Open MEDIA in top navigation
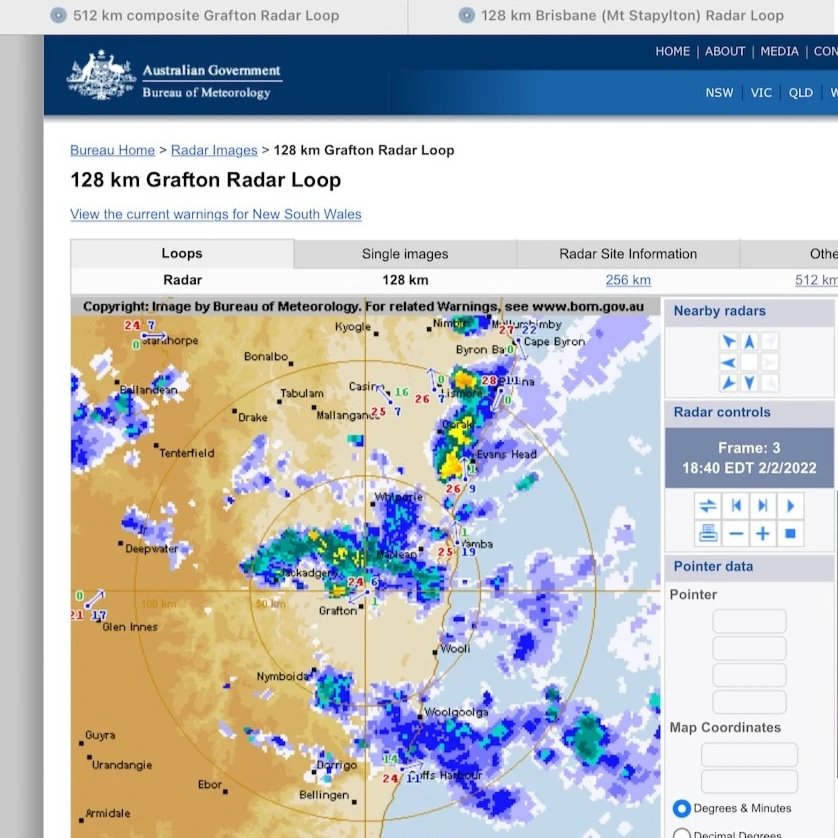The width and height of the screenshot is (838, 838). [x=779, y=51]
